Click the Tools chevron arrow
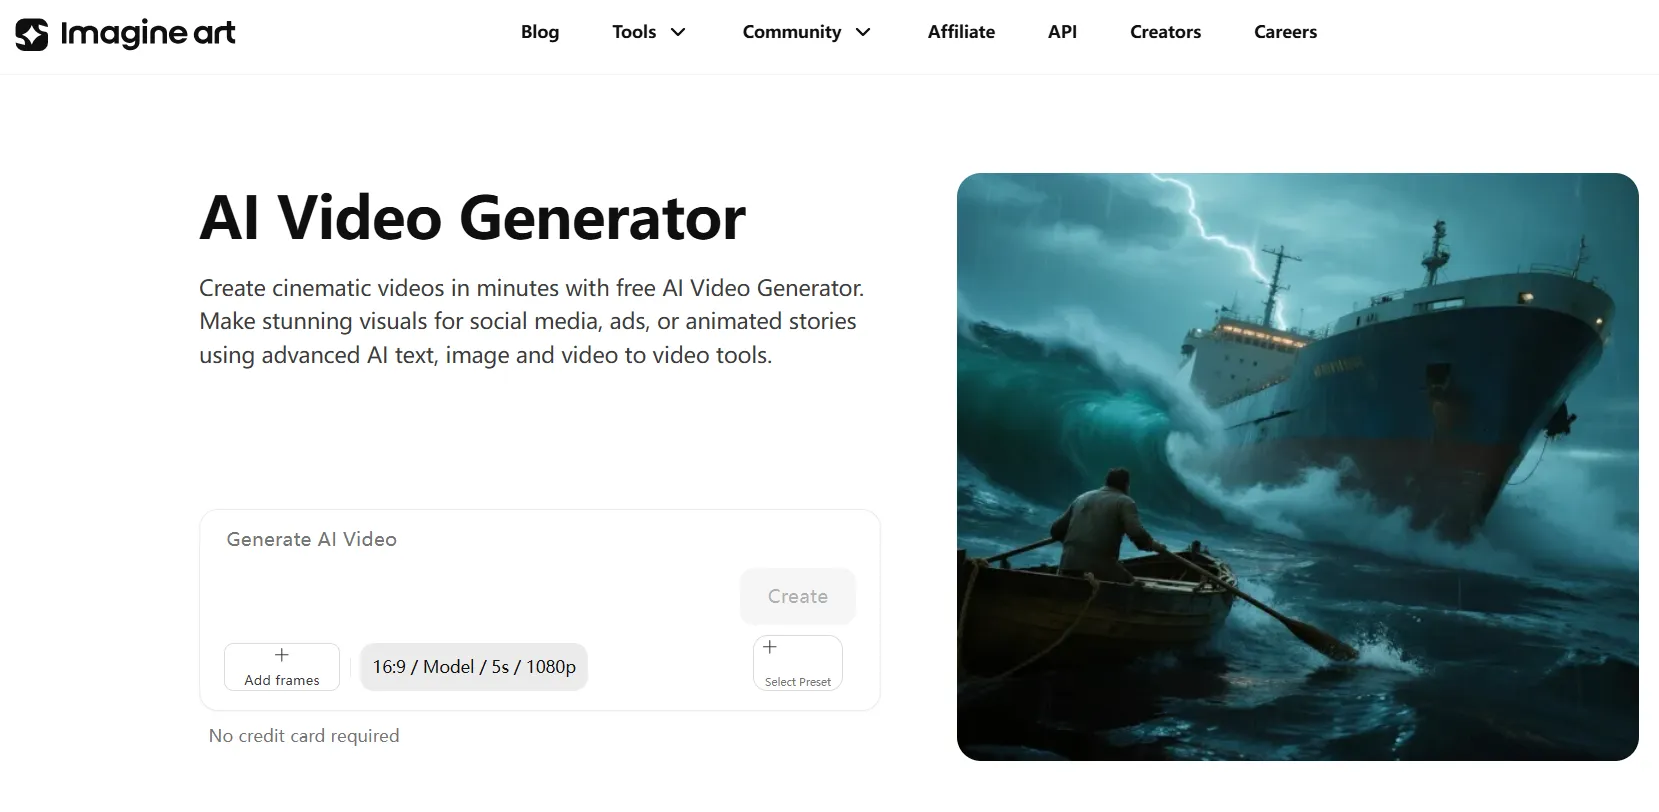The height and width of the screenshot is (812, 1659). tap(678, 32)
